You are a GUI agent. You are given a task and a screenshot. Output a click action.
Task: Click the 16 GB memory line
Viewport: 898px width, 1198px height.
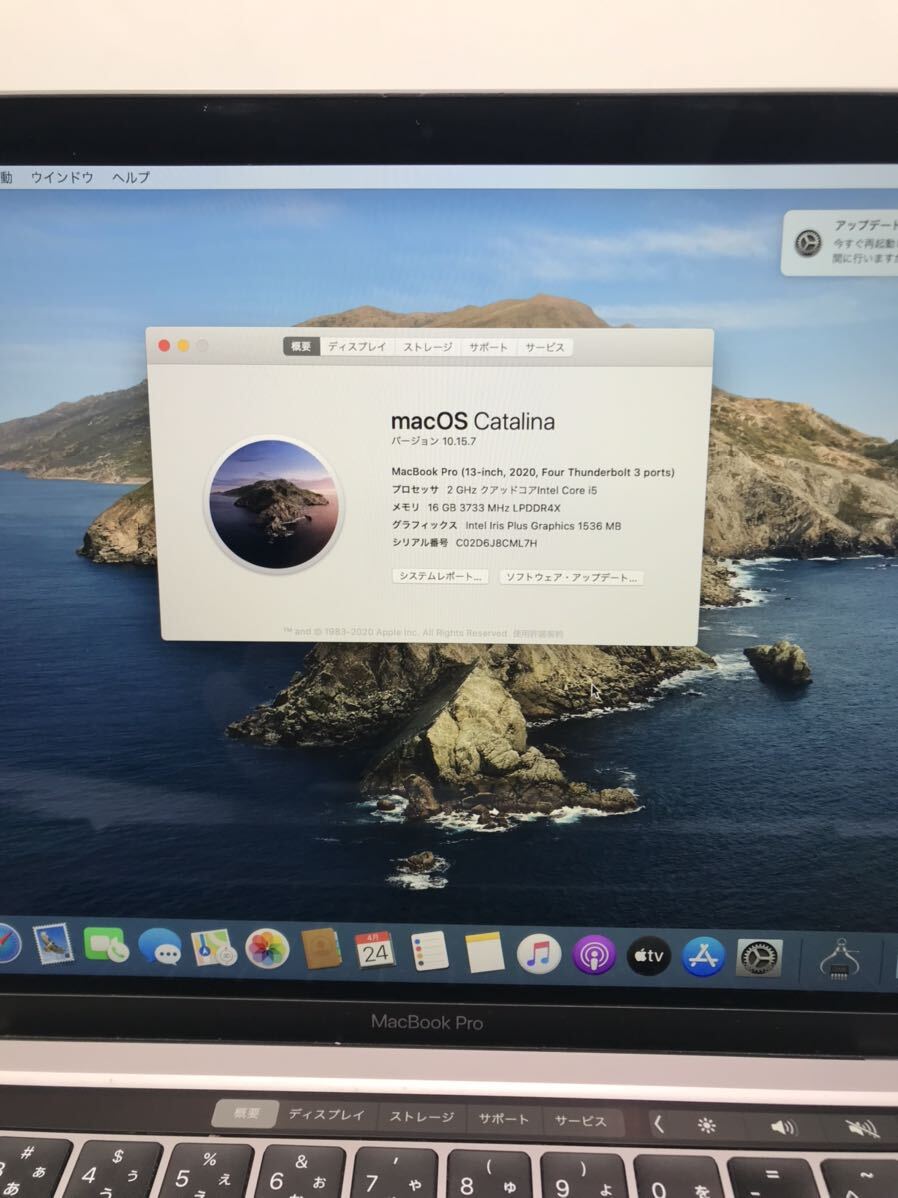[476, 508]
